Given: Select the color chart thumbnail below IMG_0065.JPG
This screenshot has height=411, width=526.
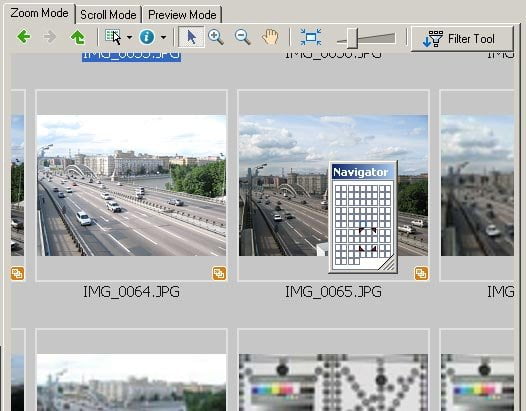Looking at the screenshot, I should click(x=333, y=382).
